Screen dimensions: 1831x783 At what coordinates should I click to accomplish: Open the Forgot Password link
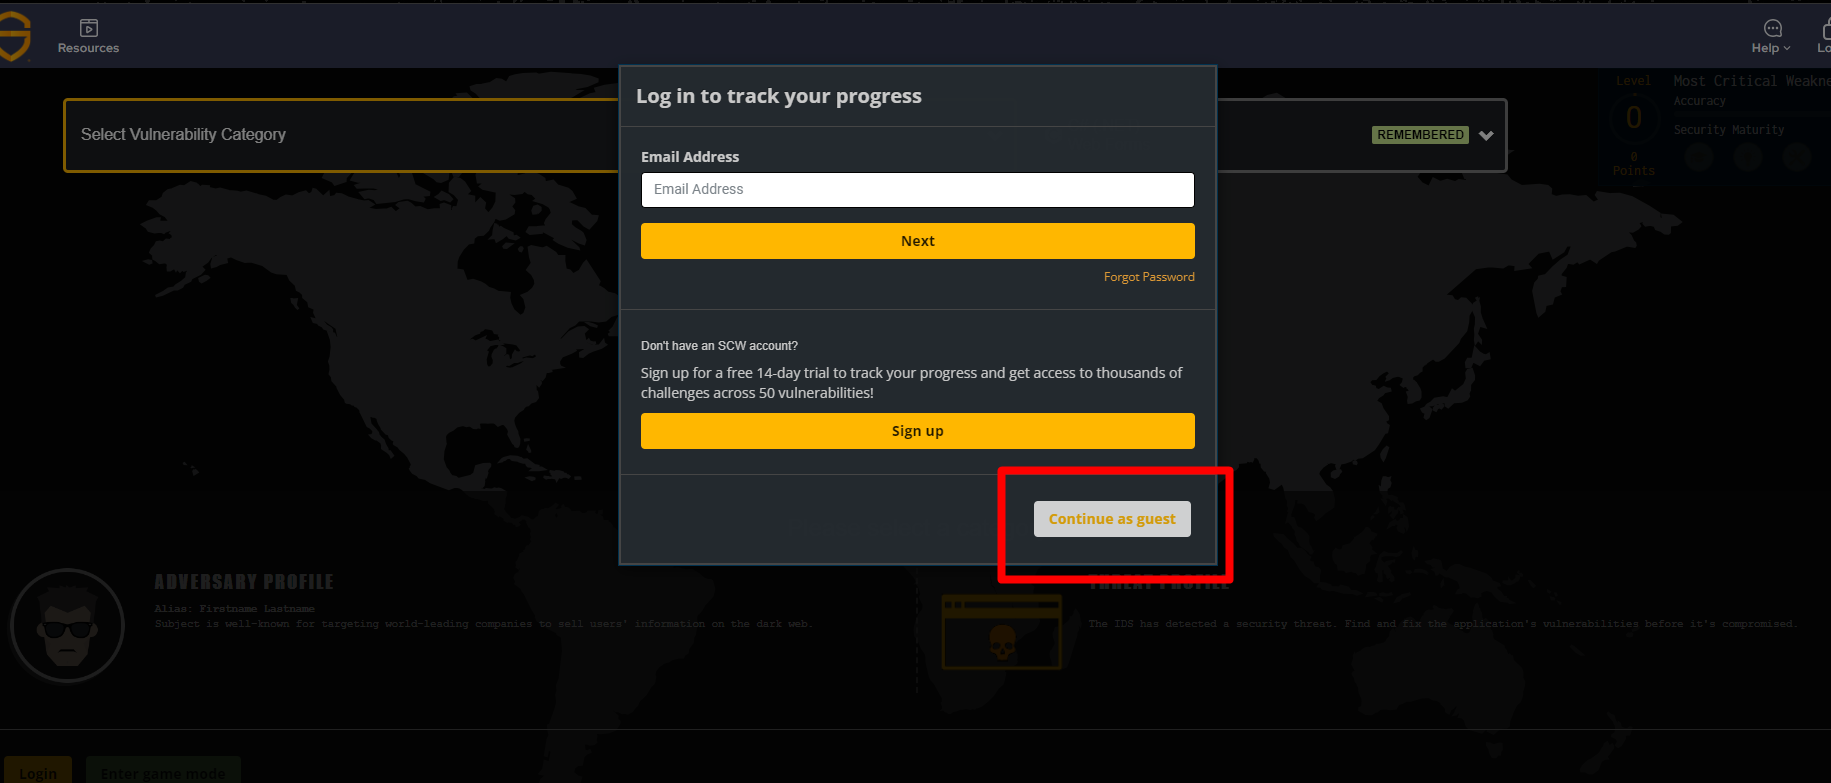(x=1149, y=277)
